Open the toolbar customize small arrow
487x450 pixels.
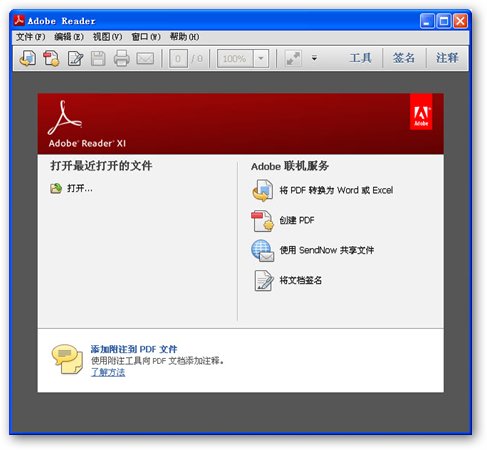coord(314,59)
